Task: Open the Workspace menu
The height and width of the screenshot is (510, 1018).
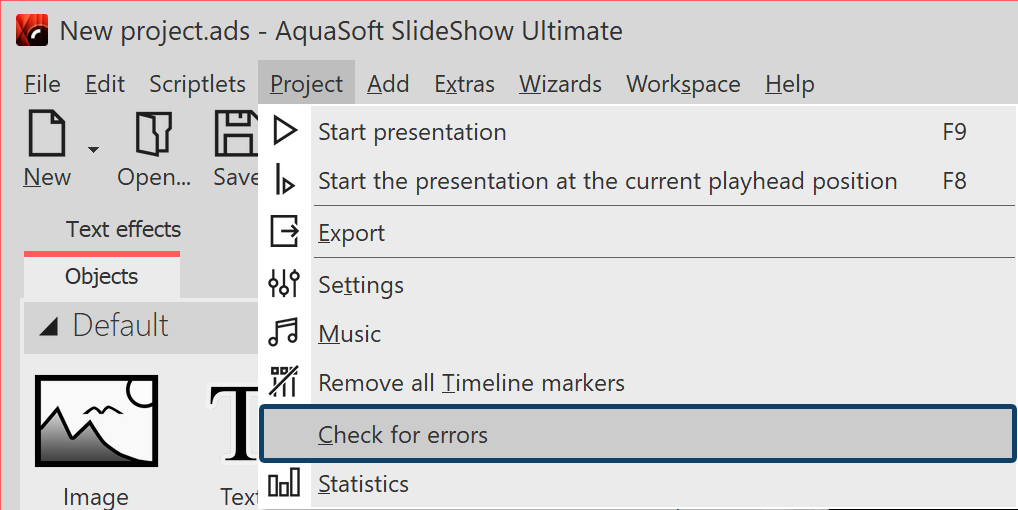Action: tap(683, 84)
